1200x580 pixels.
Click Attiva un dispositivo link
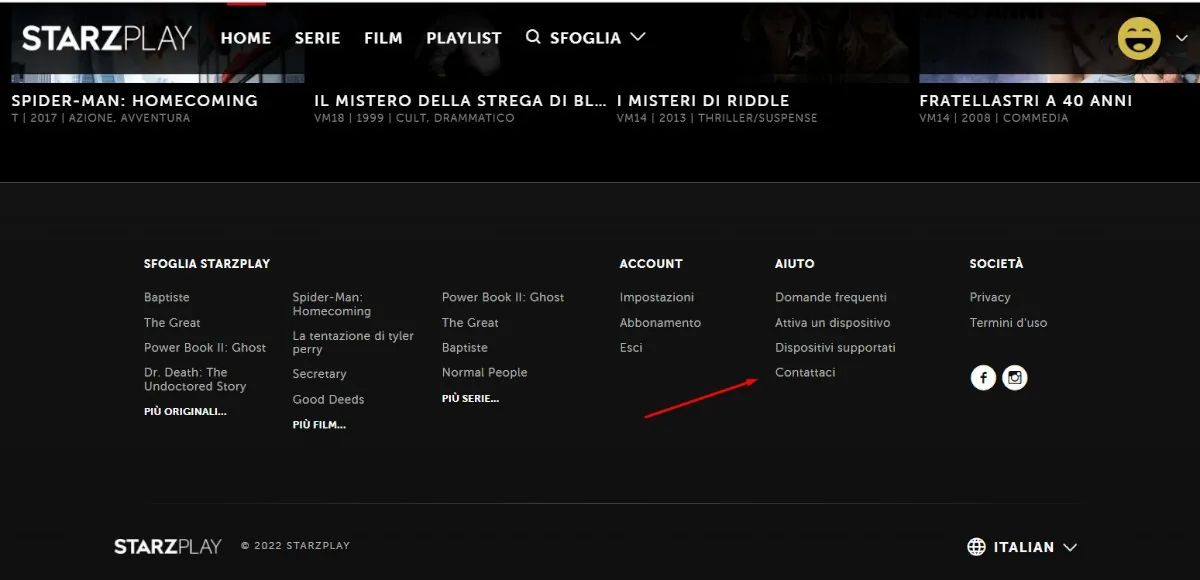tap(832, 323)
